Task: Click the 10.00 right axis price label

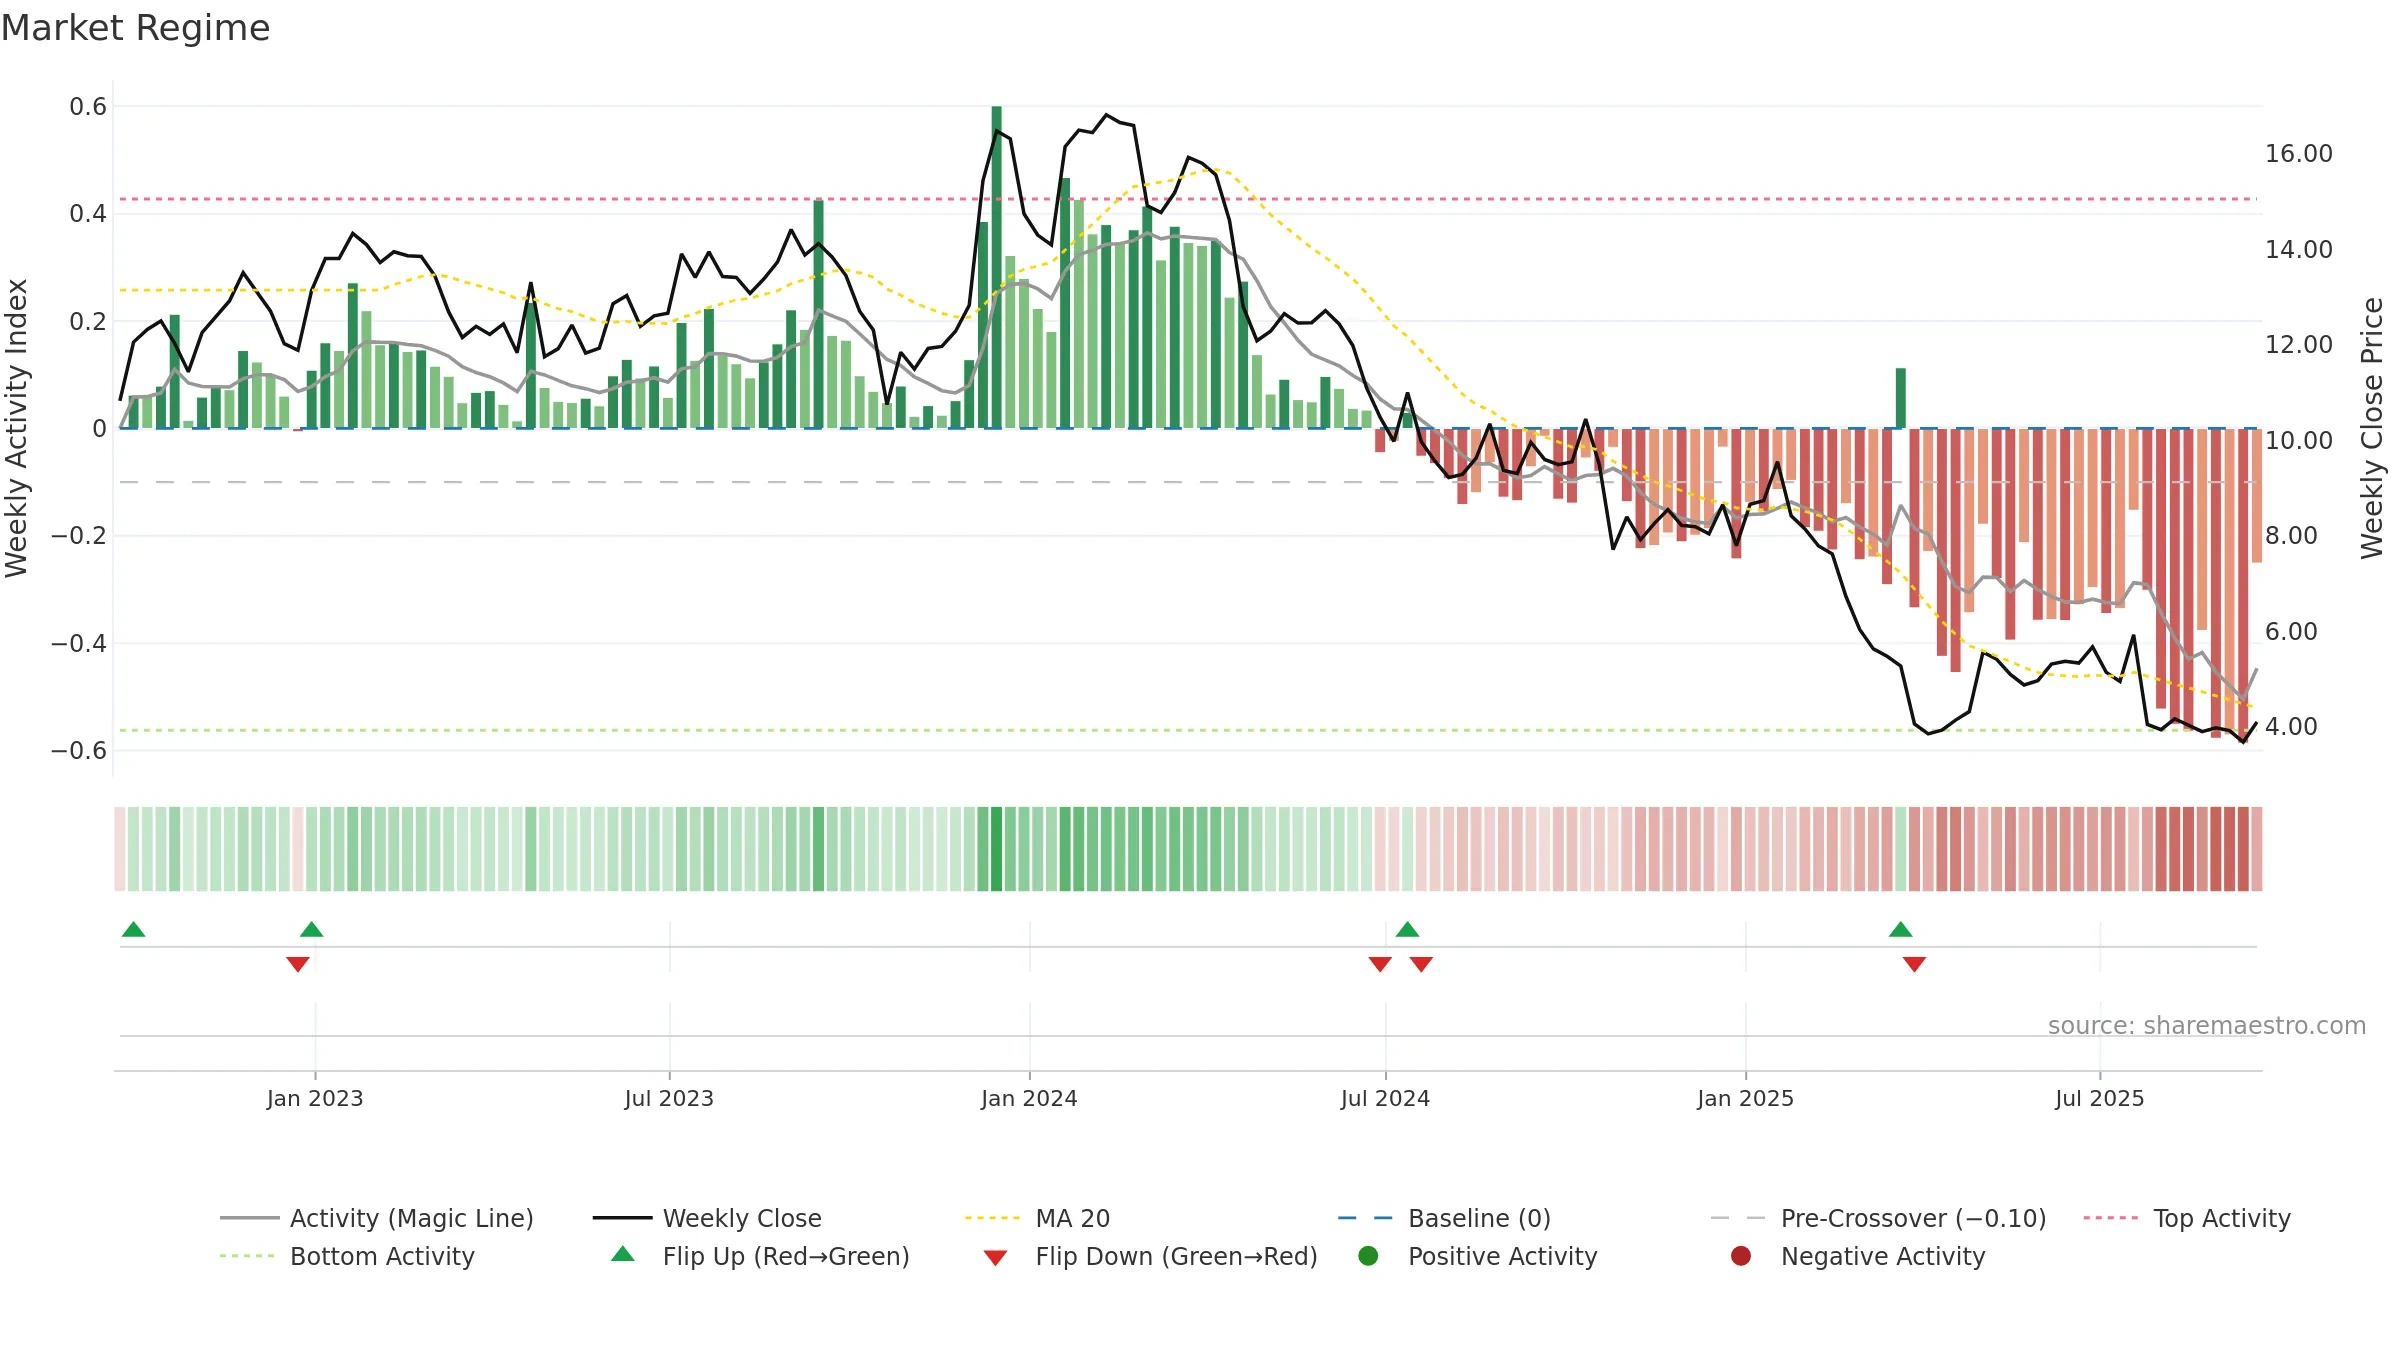Action: point(2299,441)
